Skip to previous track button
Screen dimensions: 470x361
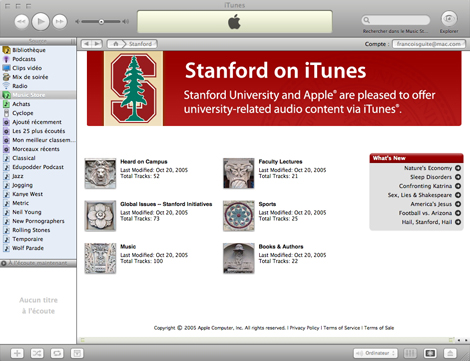22,22
